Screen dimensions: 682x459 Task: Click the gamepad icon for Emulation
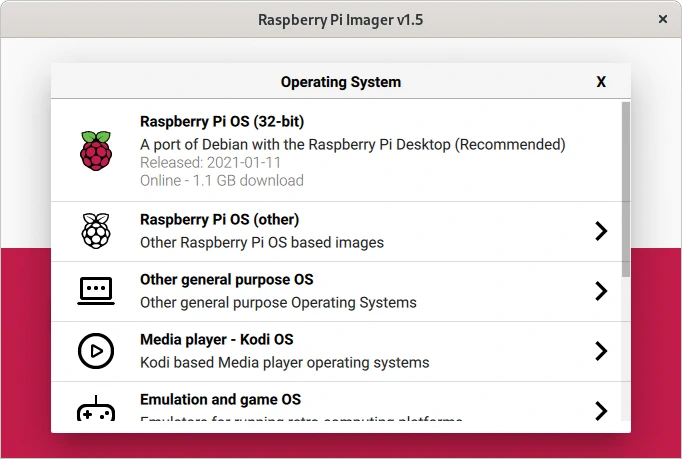coord(96,410)
